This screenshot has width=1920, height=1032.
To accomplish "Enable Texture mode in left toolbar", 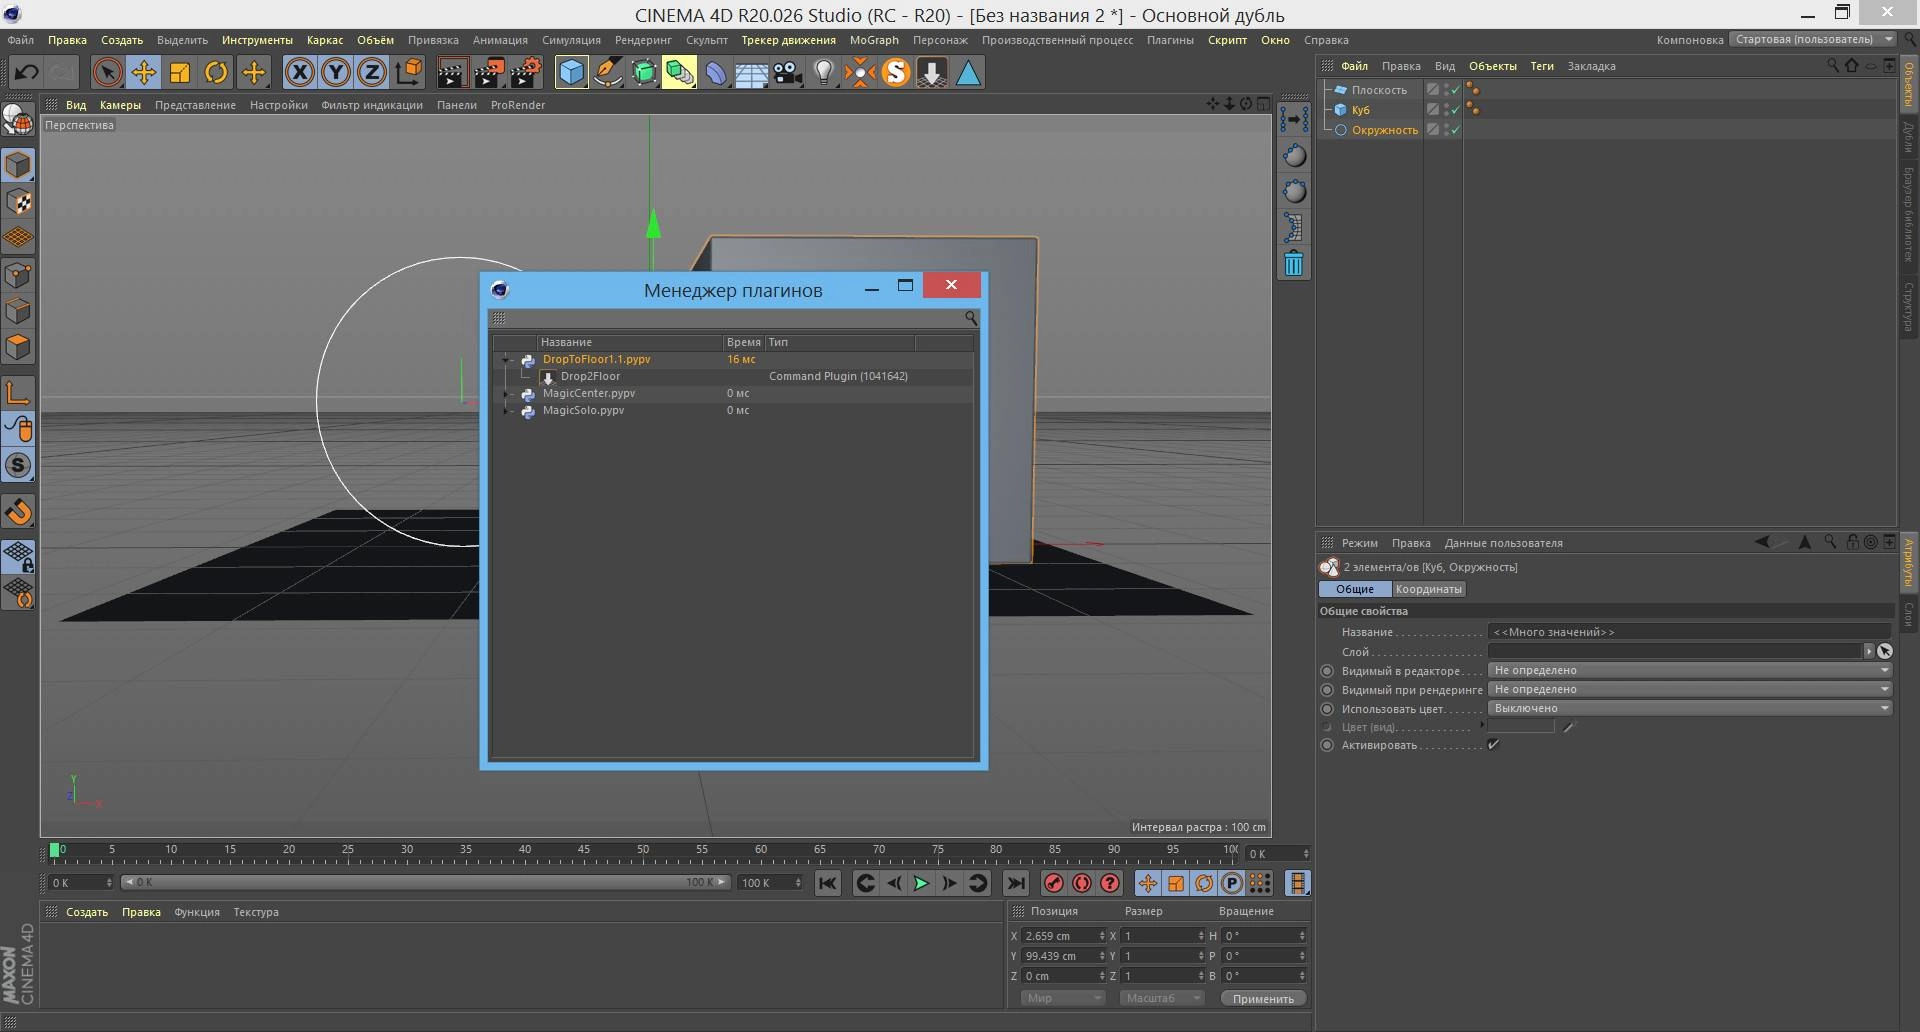I will [18, 202].
